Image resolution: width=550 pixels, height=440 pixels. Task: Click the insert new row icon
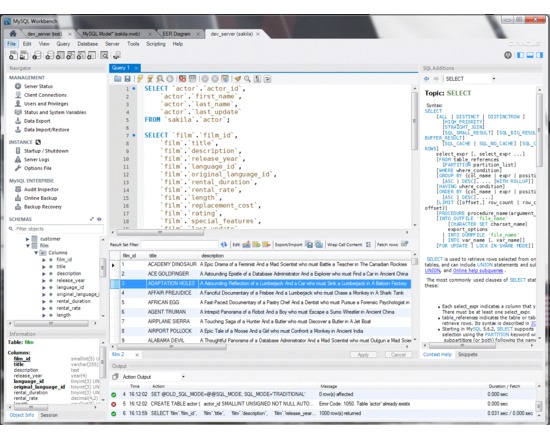(x=256, y=245)
